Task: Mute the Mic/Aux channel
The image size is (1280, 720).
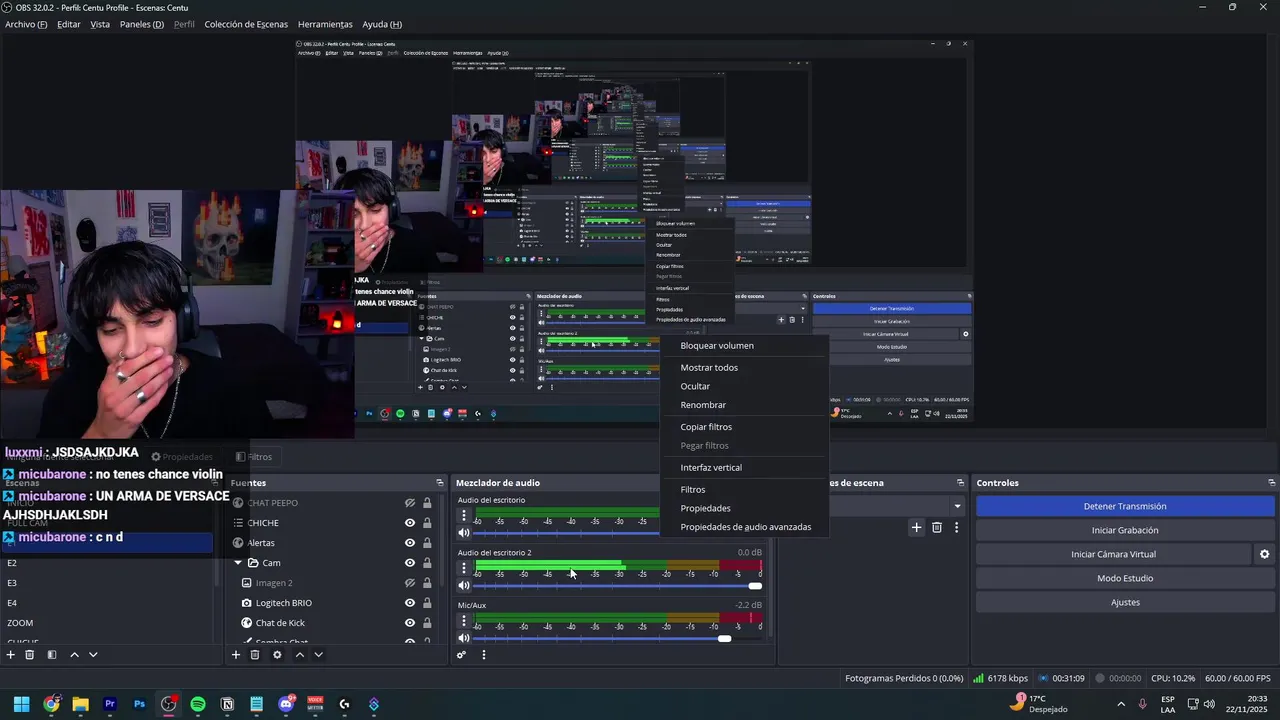Action: coord(464,639)
